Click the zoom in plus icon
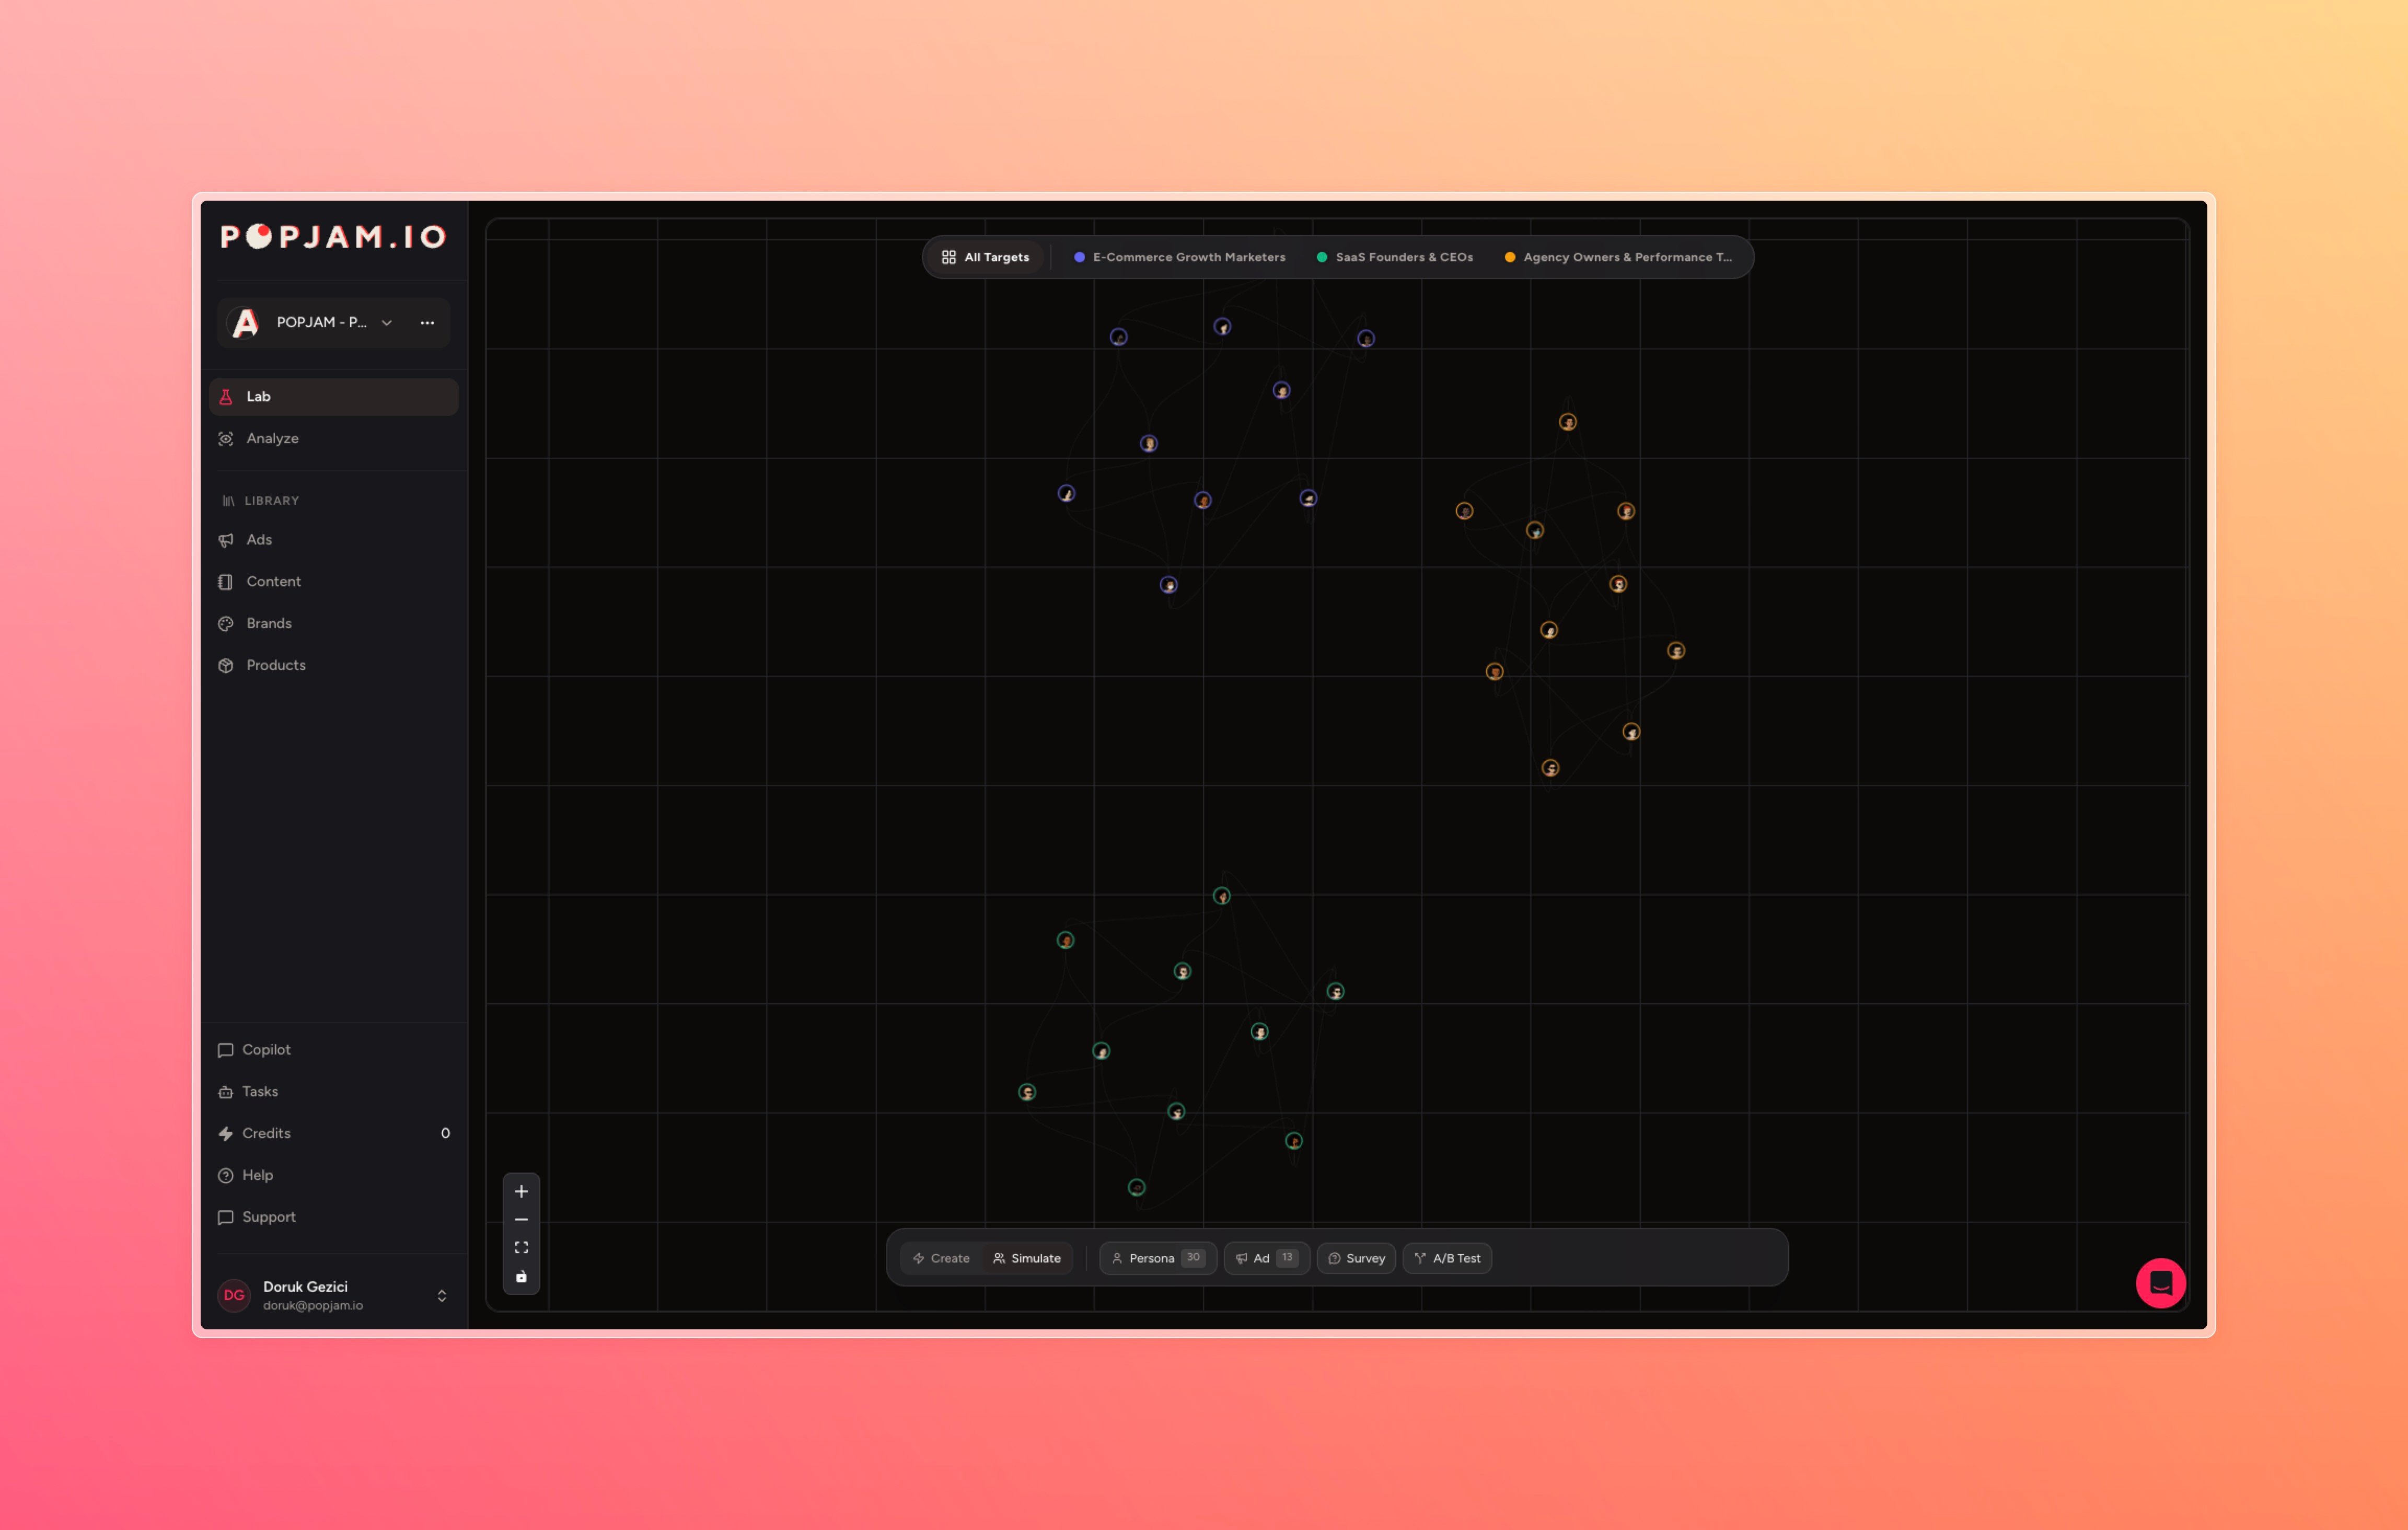This screenshot has width=2408, height=1530. click(521, 1191)
